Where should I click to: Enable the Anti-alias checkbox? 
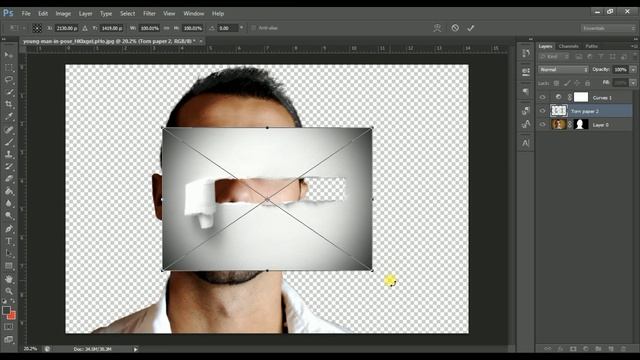(x=253, y=28)
